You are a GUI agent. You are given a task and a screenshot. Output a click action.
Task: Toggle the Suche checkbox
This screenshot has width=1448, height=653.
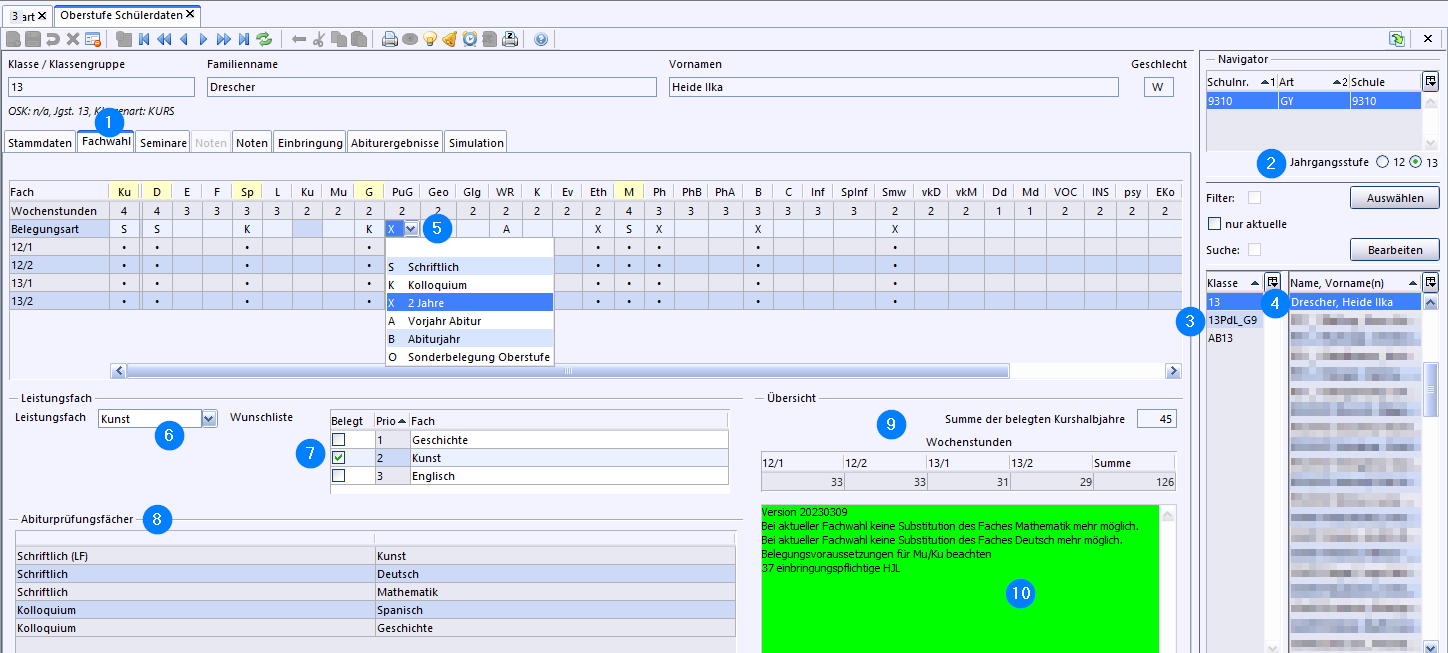tap(1254, 249)
